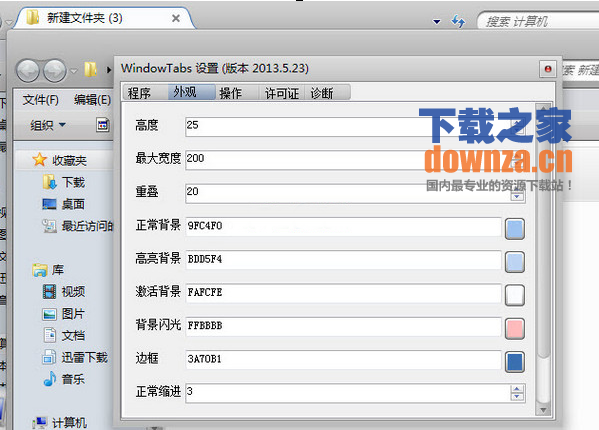The image size is (599, 430).
Task: Switch to the 诊断 tab
Action: pos(327,92)
